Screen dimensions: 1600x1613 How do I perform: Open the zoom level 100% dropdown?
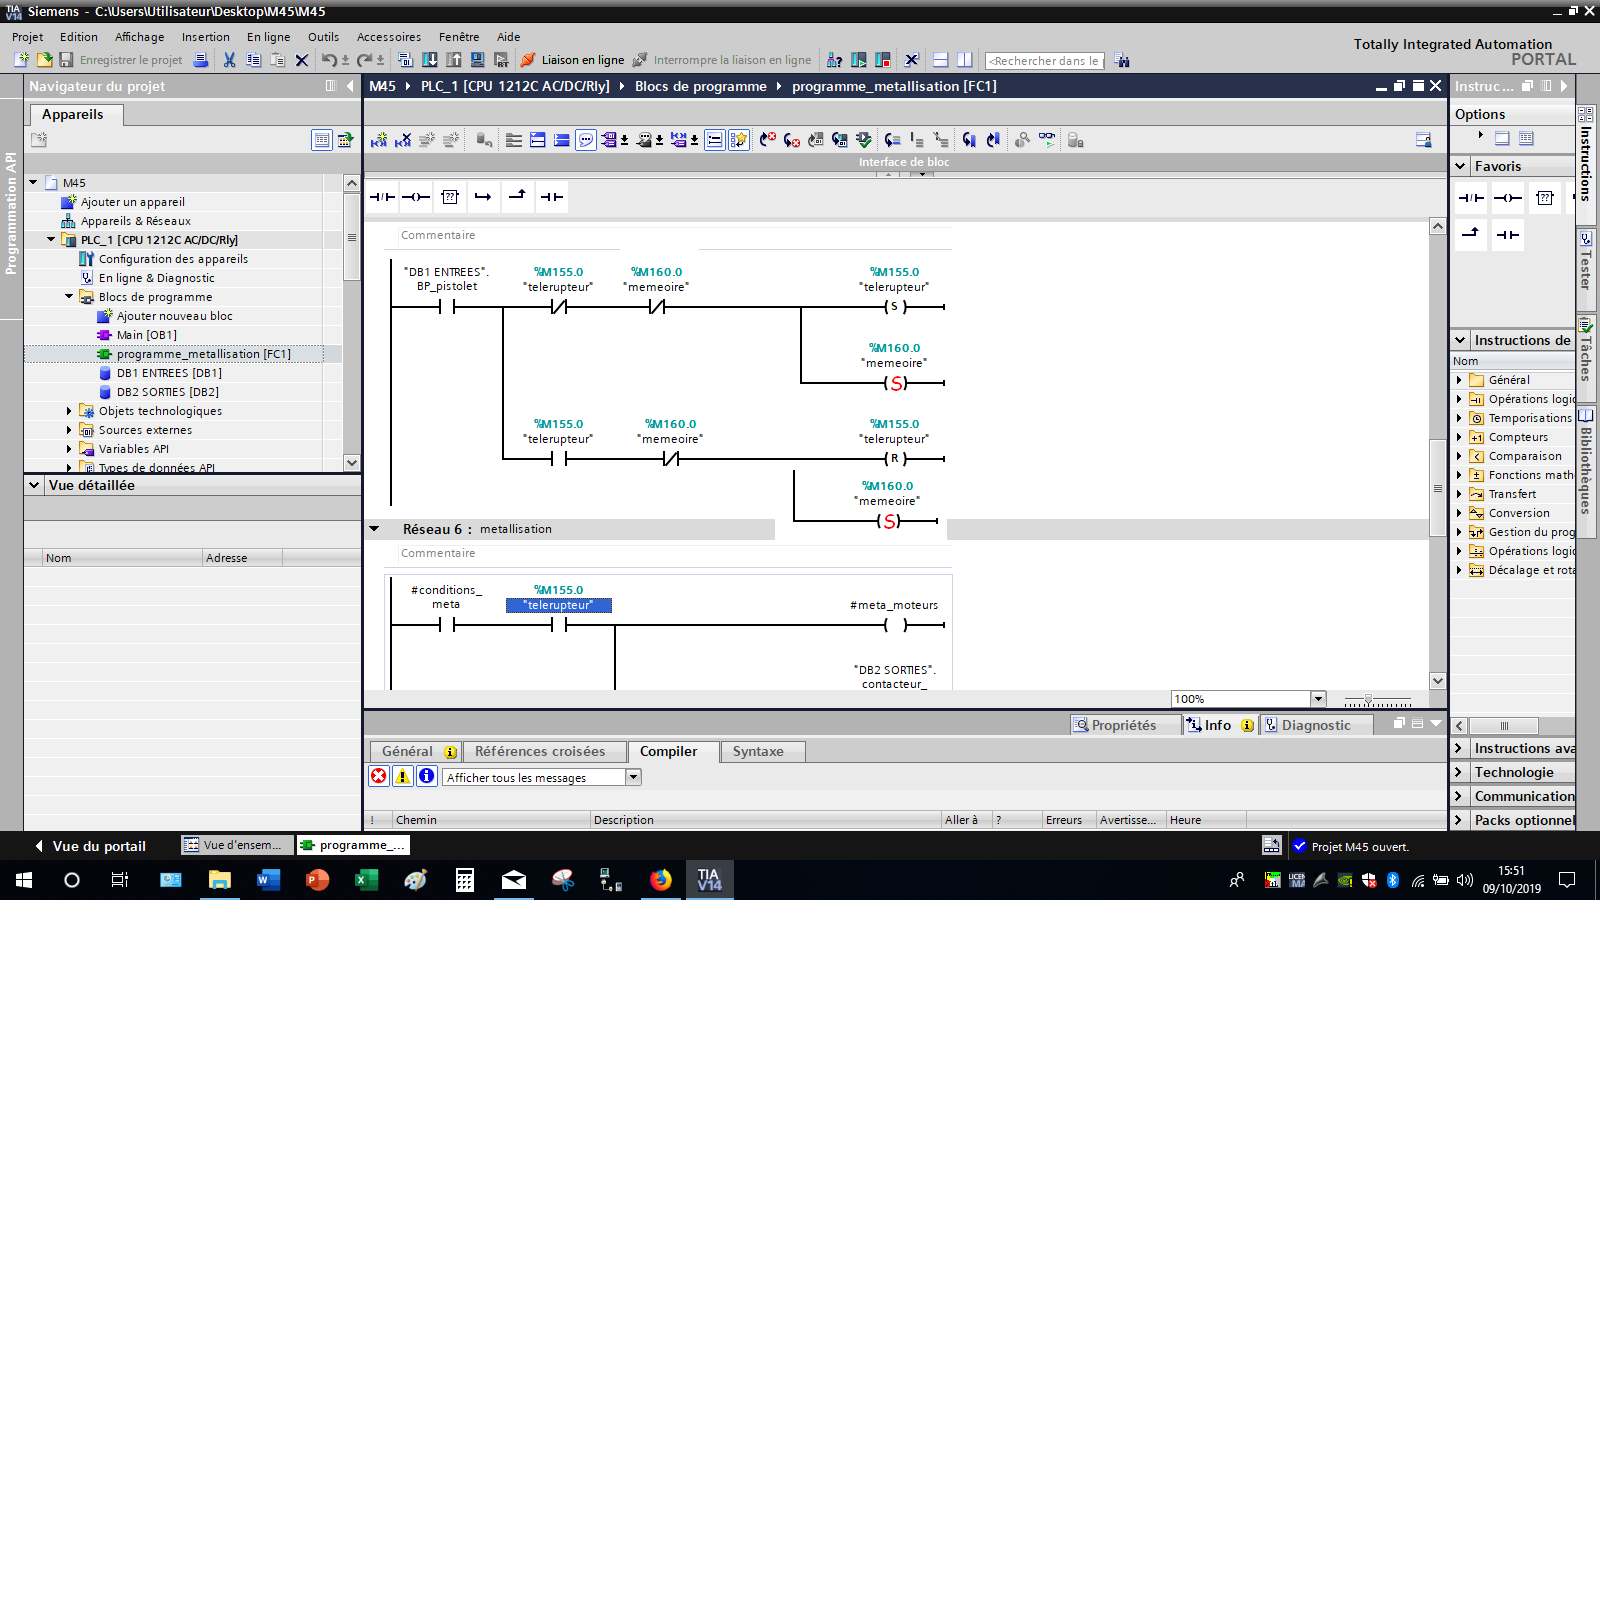click(1318, 699)
